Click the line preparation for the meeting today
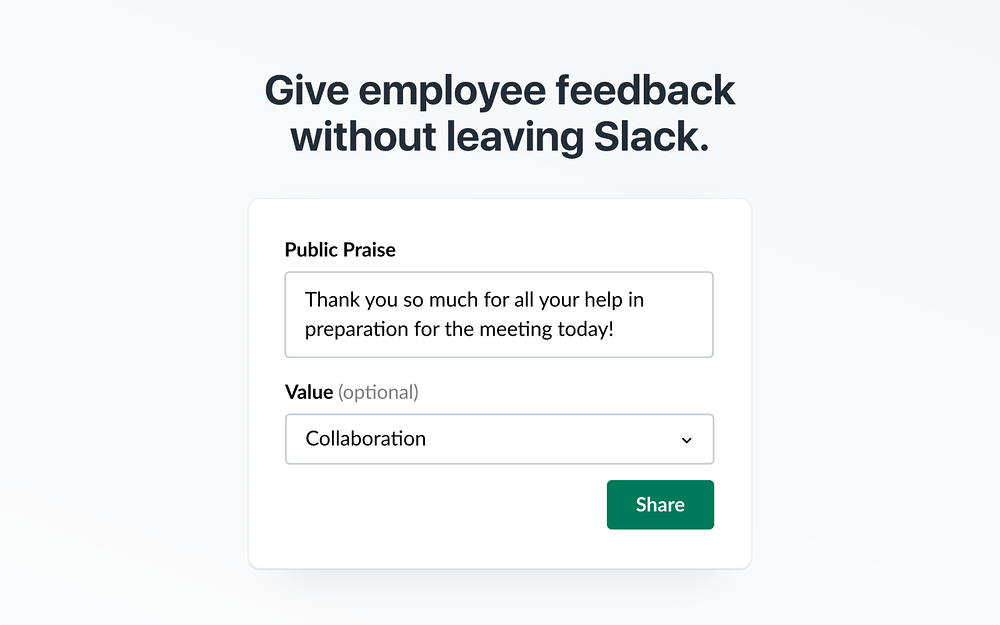 (459, 329)
